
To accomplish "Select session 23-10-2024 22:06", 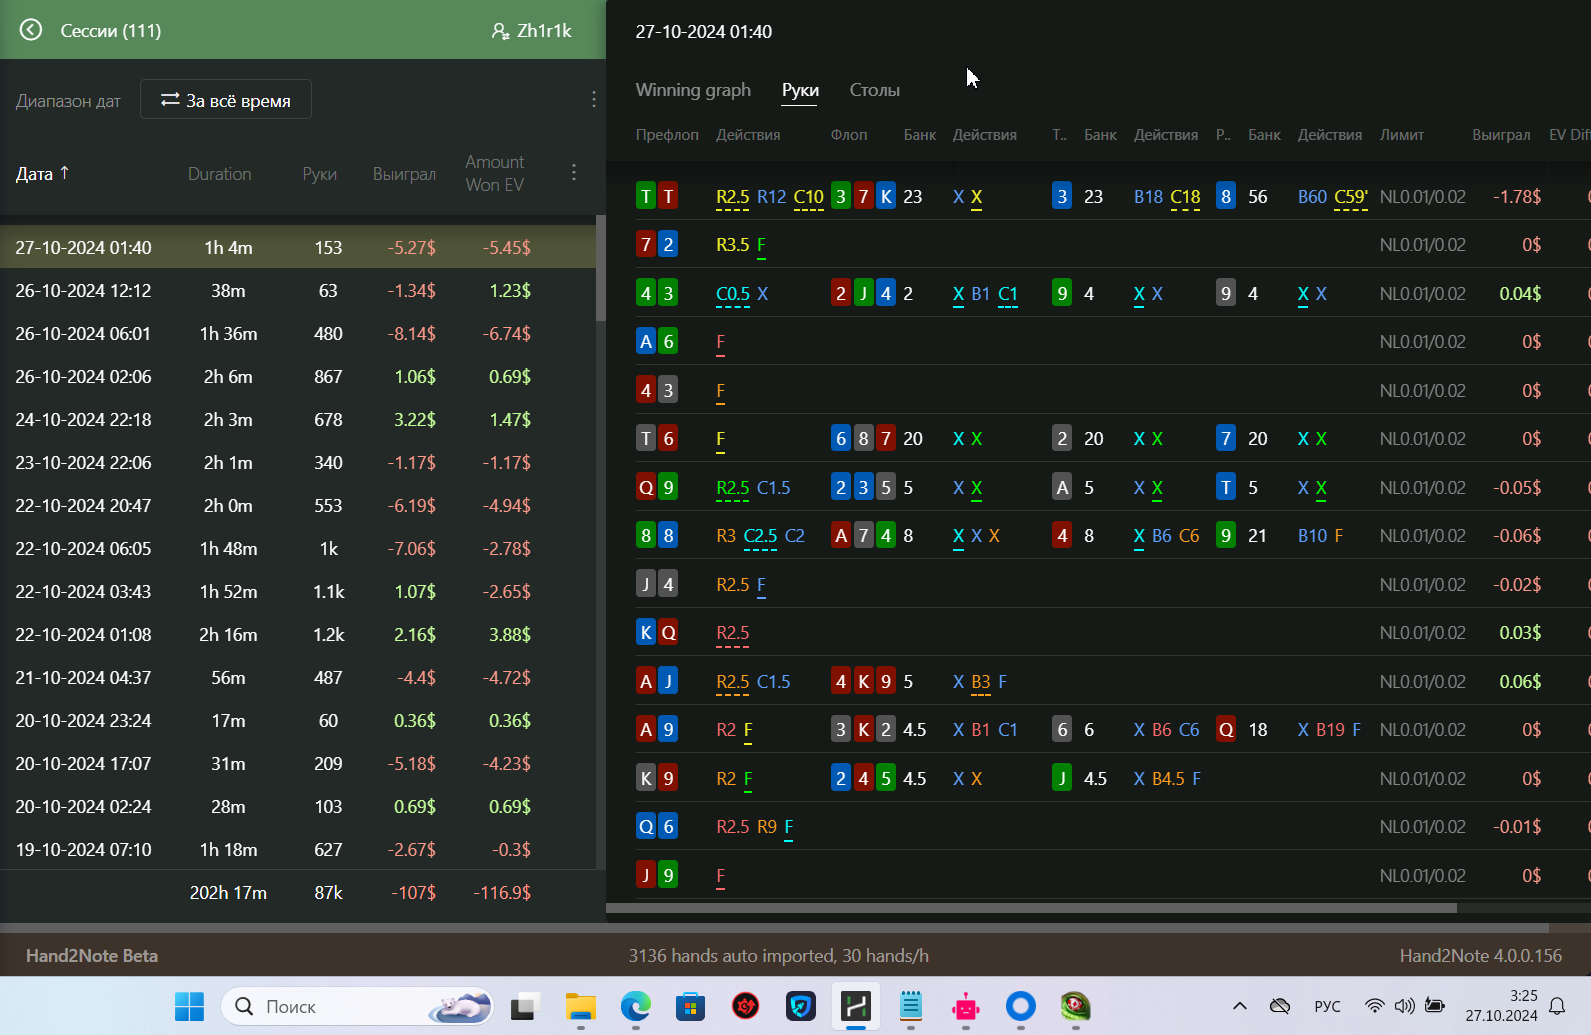I will tap(298, 462).
